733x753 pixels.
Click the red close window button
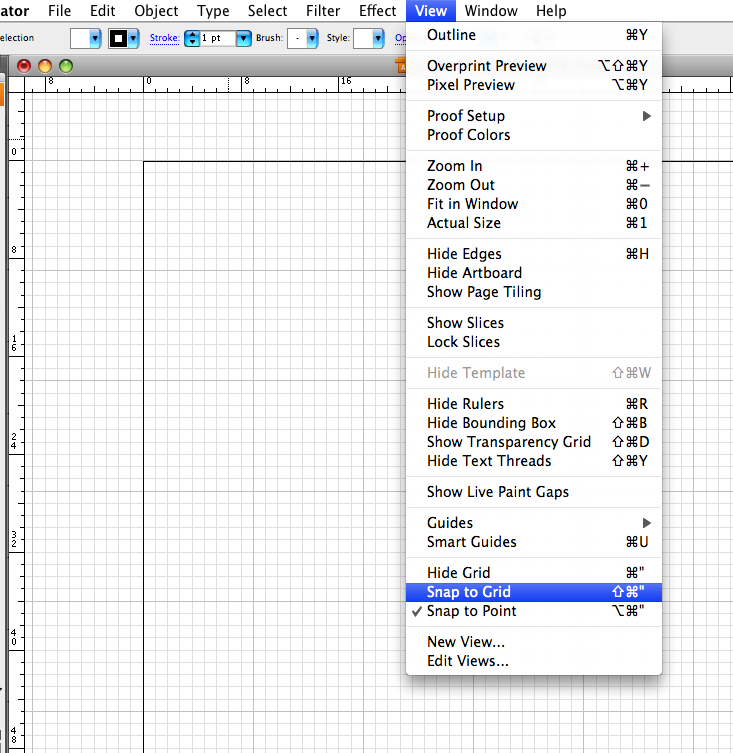point(24,66)
